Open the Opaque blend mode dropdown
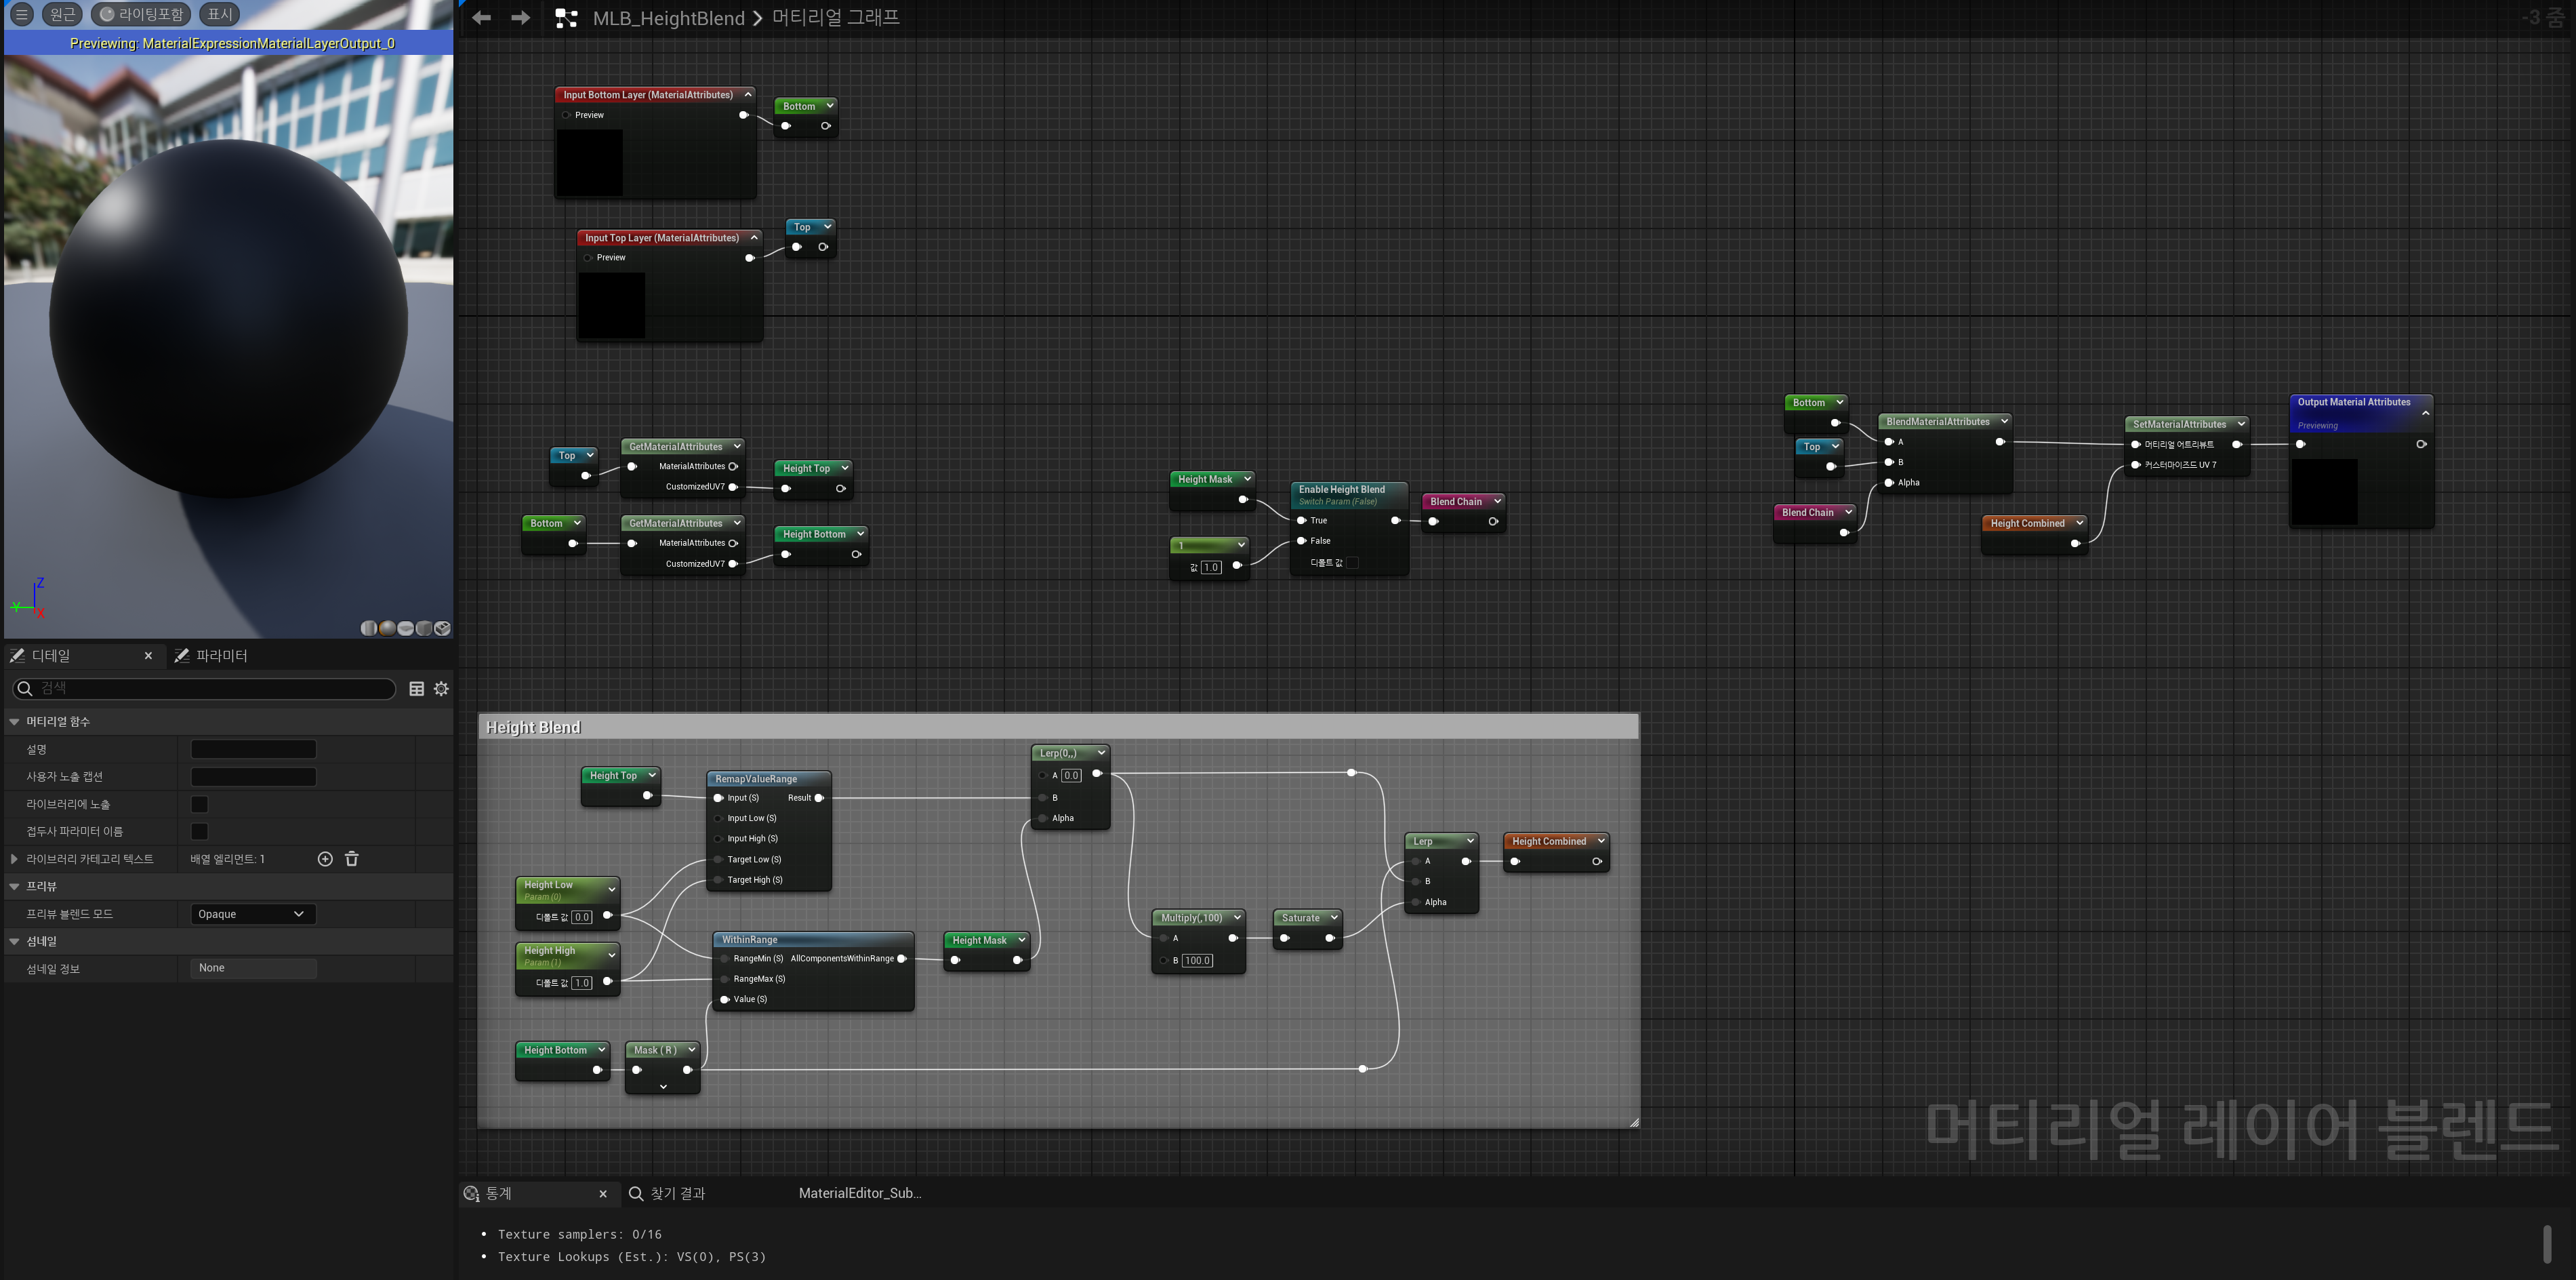Screen dimensions: 2576x1280 [253, 914]
